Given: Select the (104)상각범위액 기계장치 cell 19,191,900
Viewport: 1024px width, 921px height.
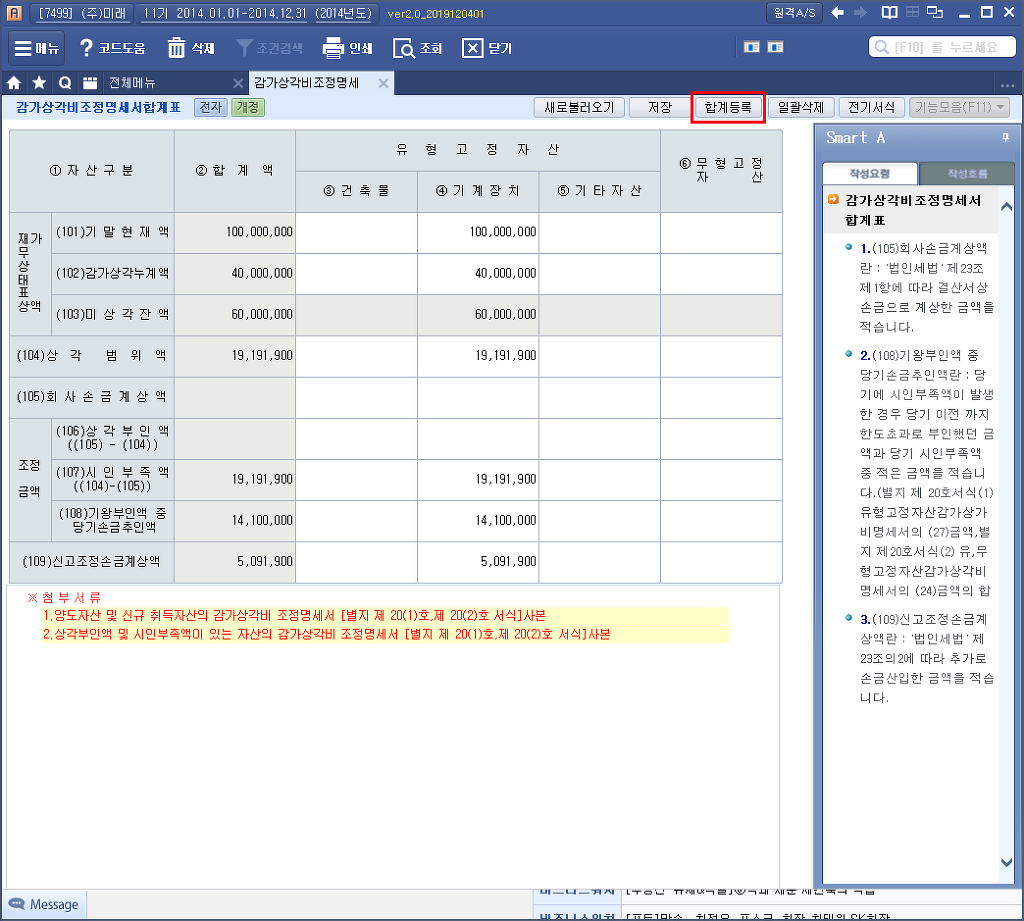Looking at the screenshot, I should pos(478,356).
